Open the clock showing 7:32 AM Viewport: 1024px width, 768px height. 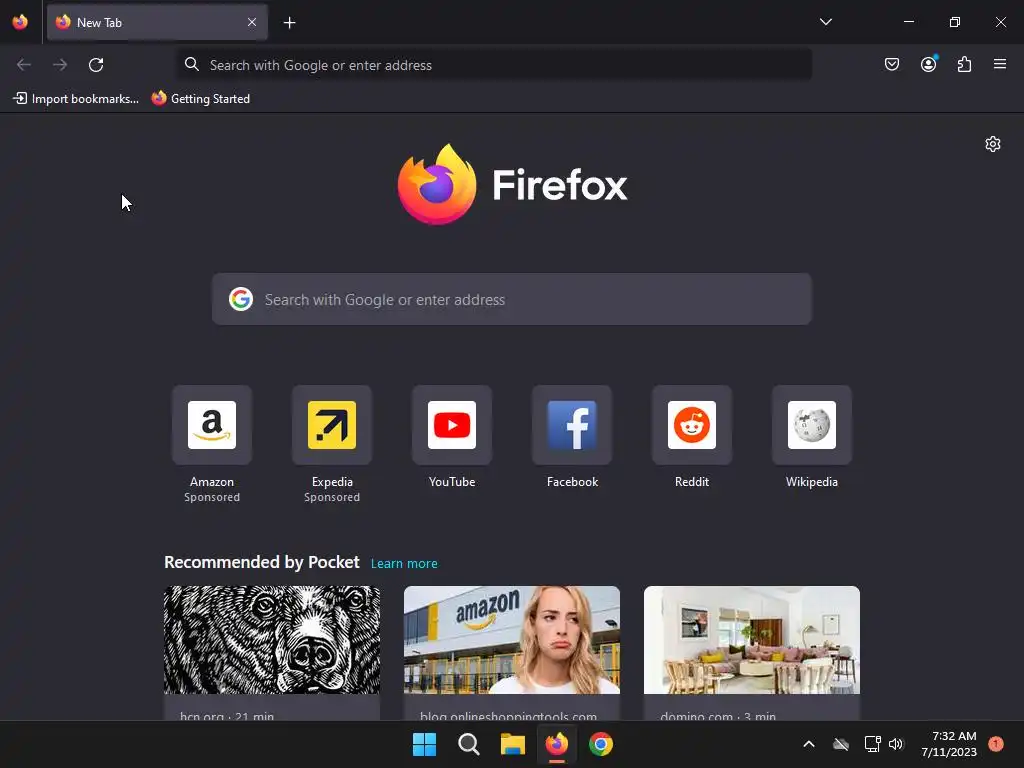(949, 744)
